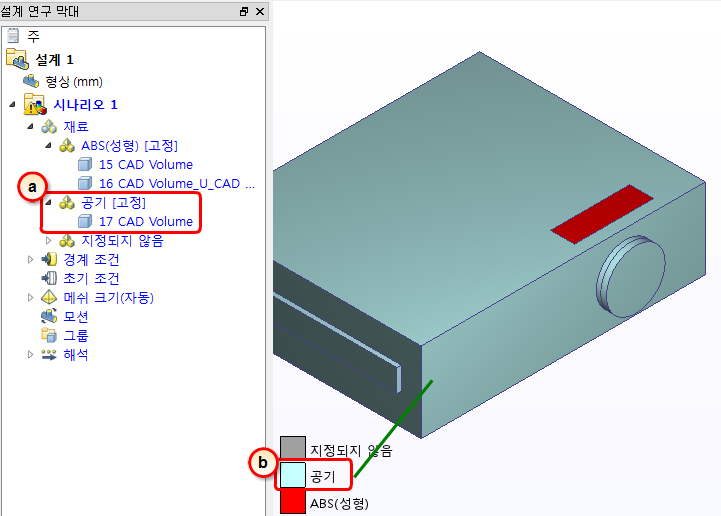Image resolution: width=721 pixels, height=516 pixels.
Task: Click the red ABS(성형) legend swatch
Action: [x=293, y=501]
